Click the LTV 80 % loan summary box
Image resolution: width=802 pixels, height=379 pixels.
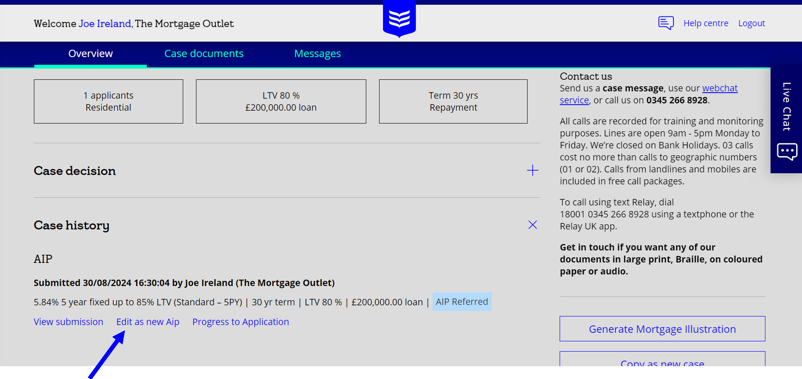point(281,101)
